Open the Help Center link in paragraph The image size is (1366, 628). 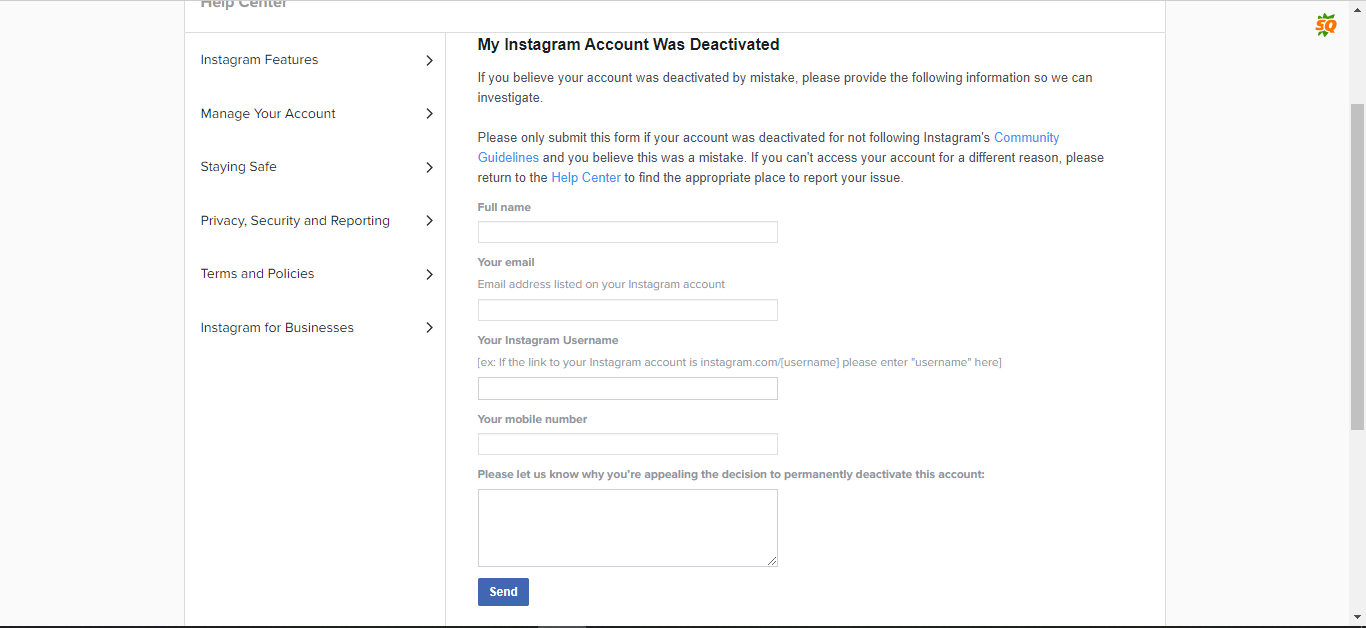pos(586,178)
